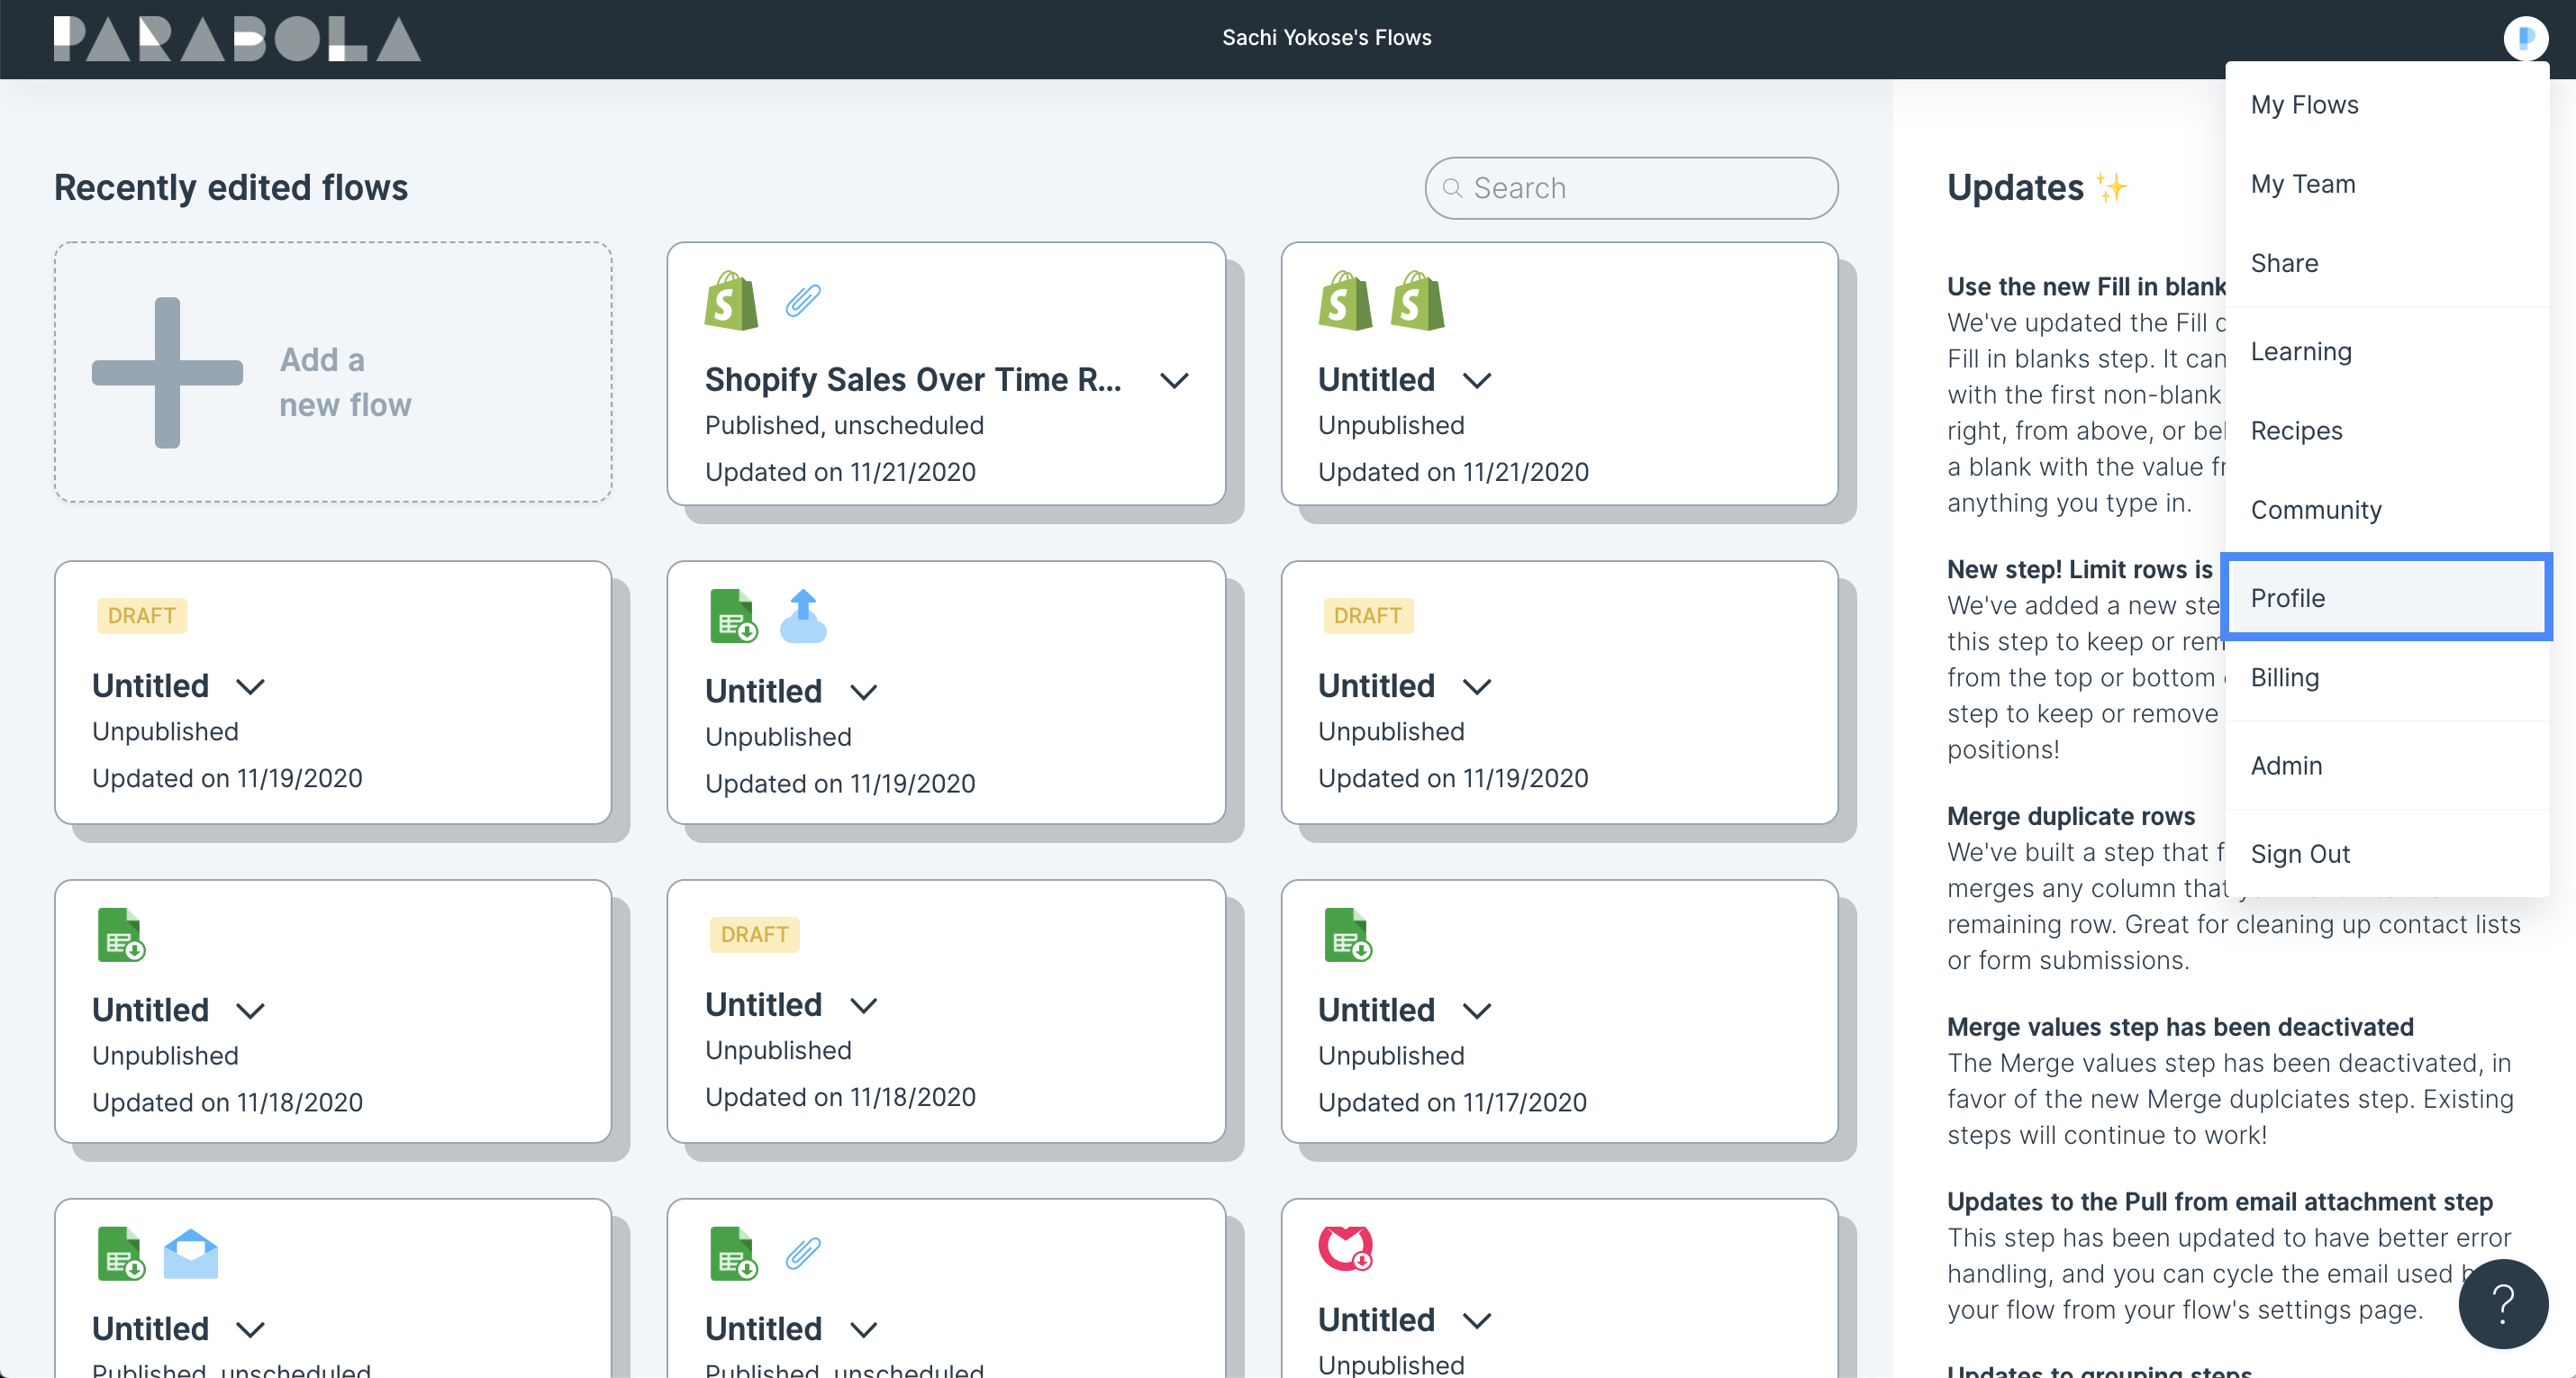
Task: Click 'Updates to the Pull from email attachment step'
Action: [x=2220, y=1202]
